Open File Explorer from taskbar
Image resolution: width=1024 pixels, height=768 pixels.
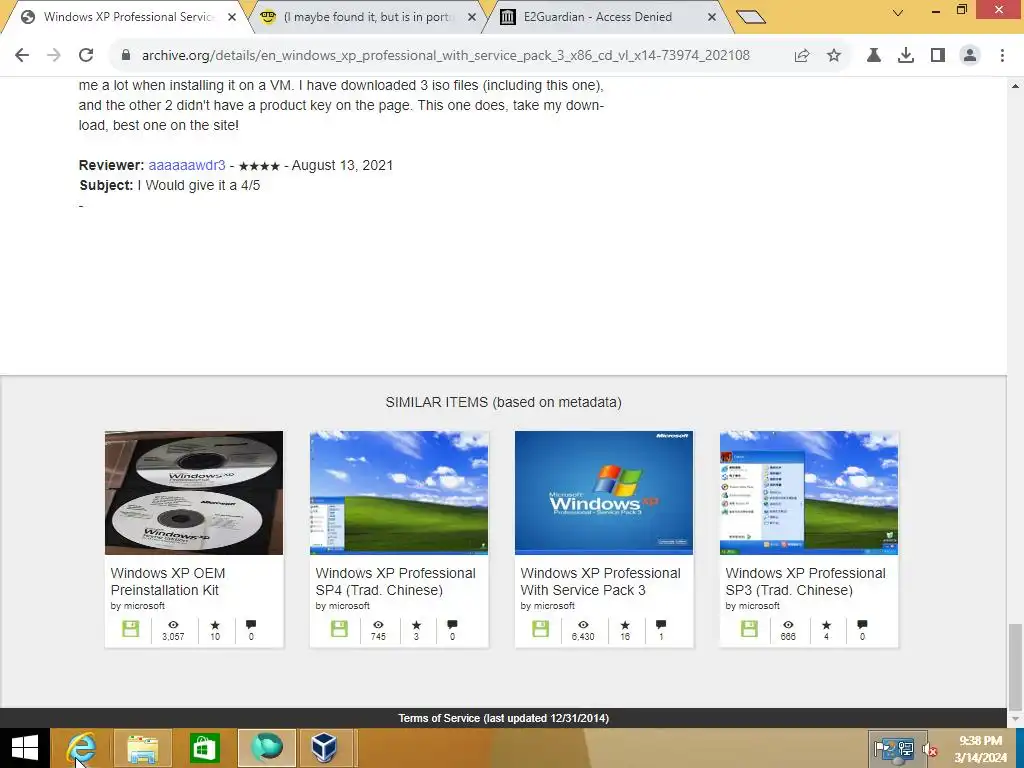142,748
